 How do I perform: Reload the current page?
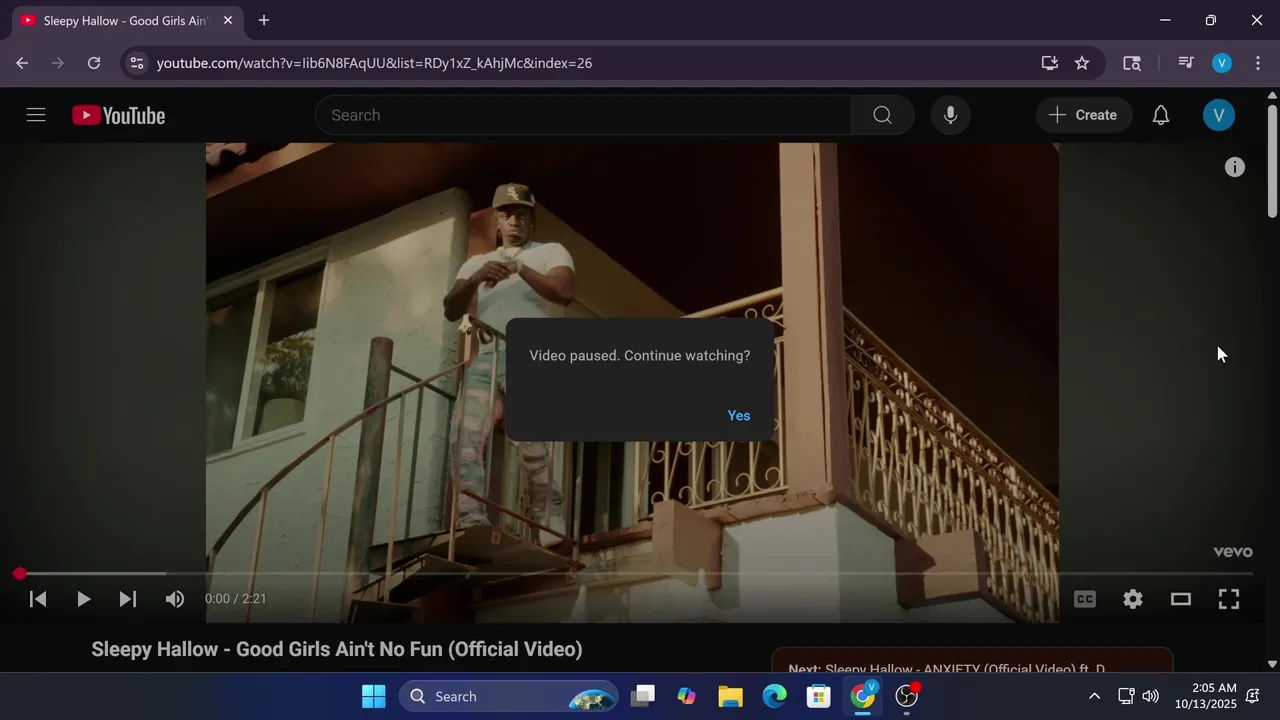(94, 63)
